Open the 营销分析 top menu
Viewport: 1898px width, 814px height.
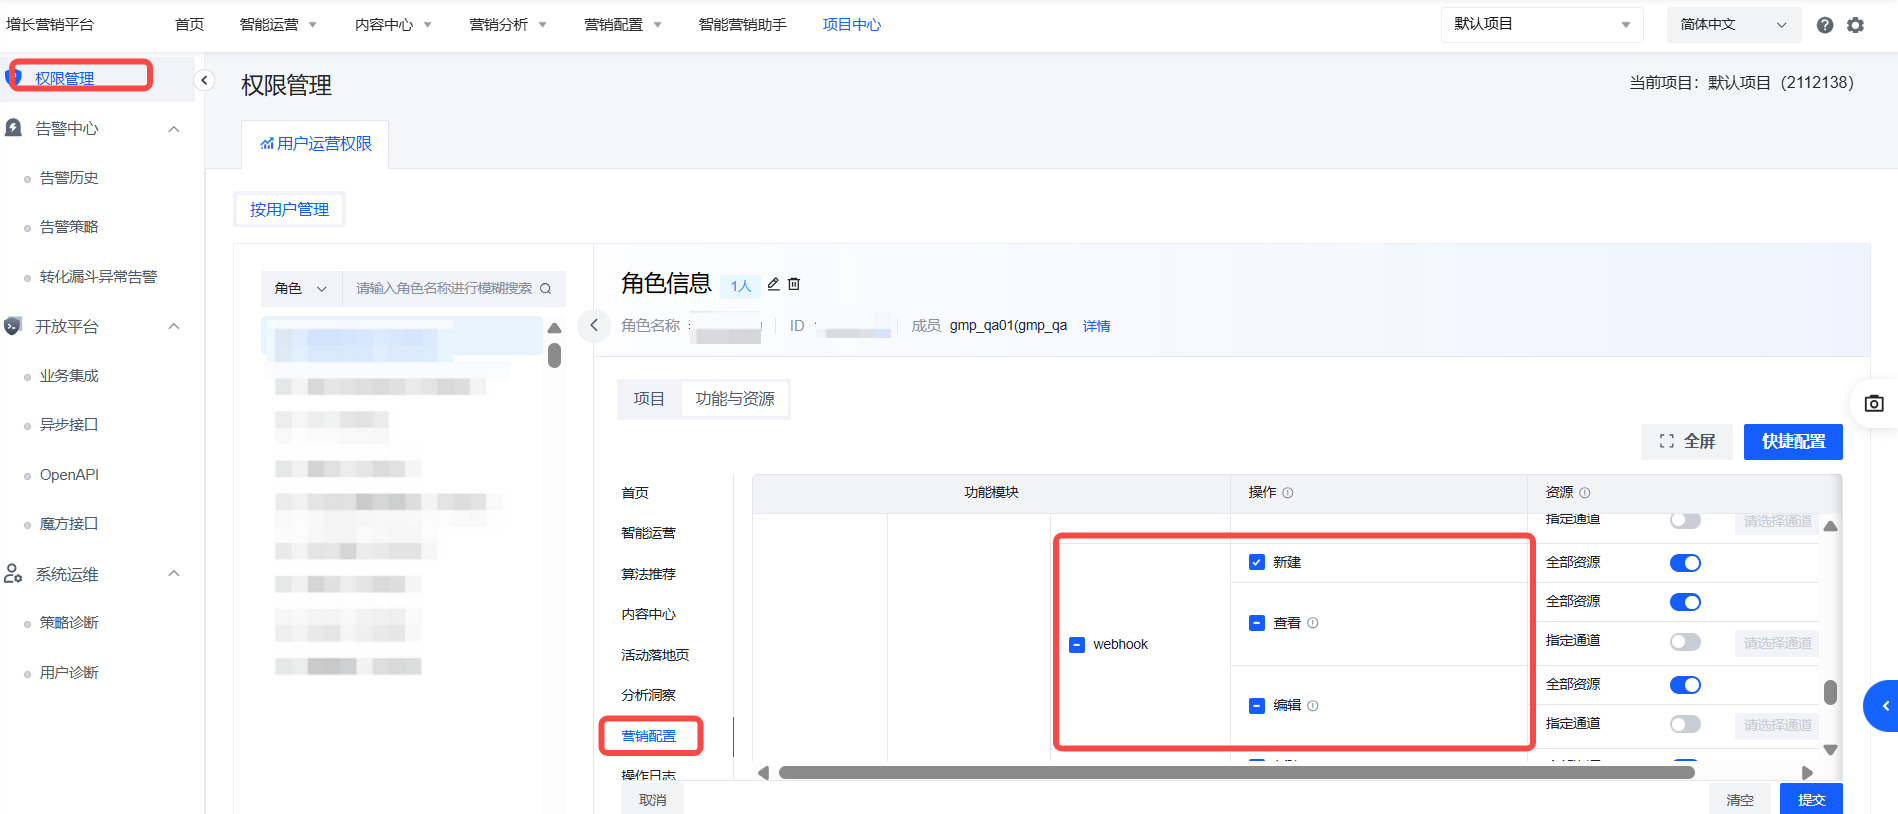[x=508, y=25]
